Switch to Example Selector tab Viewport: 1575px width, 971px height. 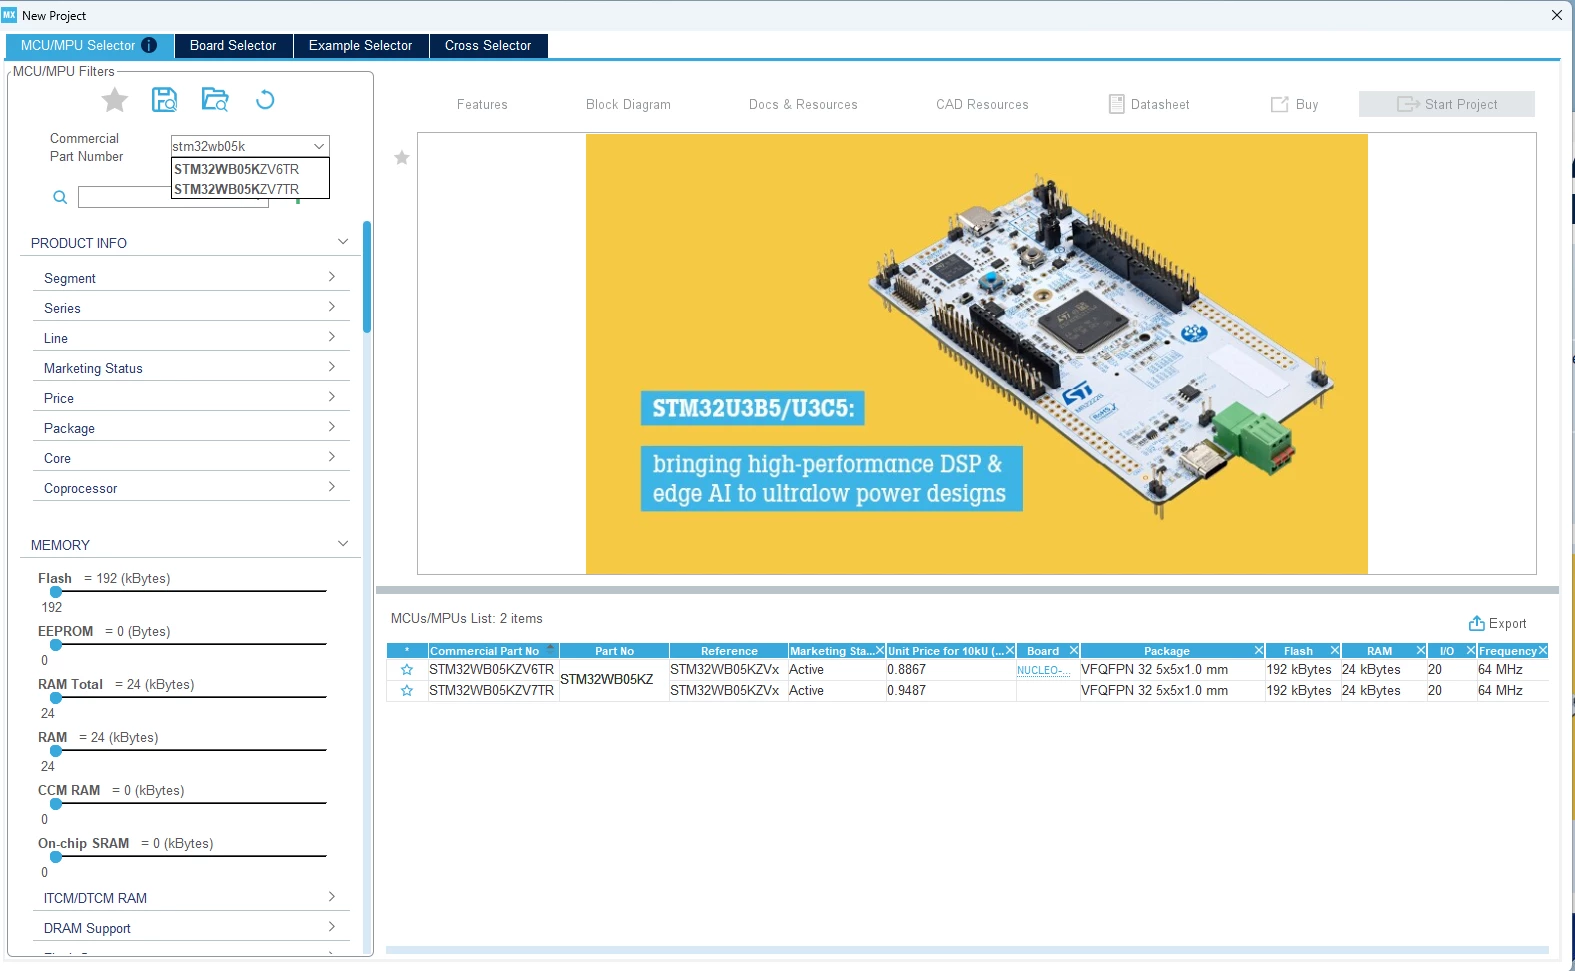point(360,45)
